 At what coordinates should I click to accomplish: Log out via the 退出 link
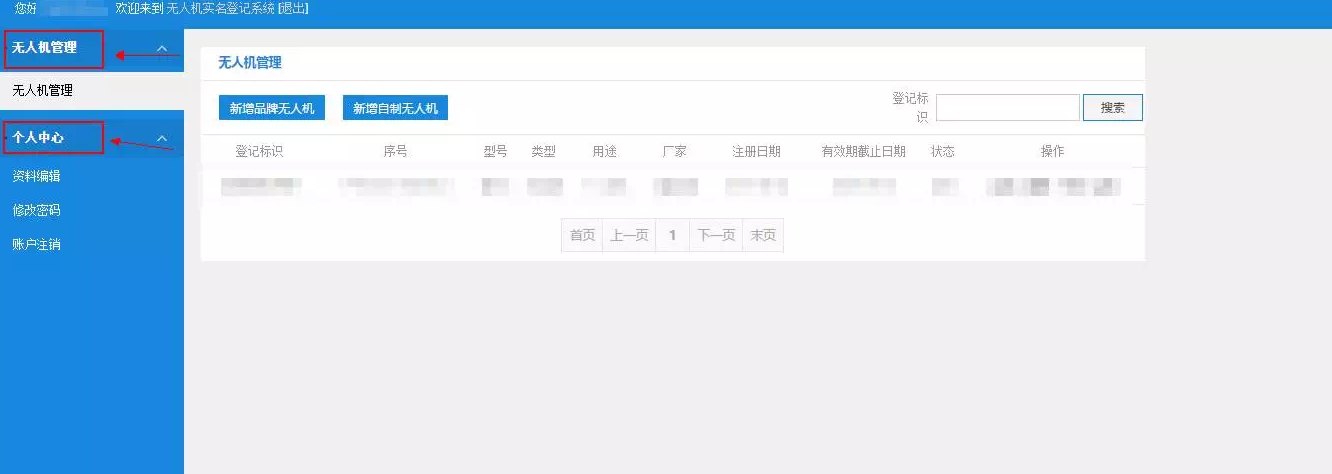(x=293, y=8)
